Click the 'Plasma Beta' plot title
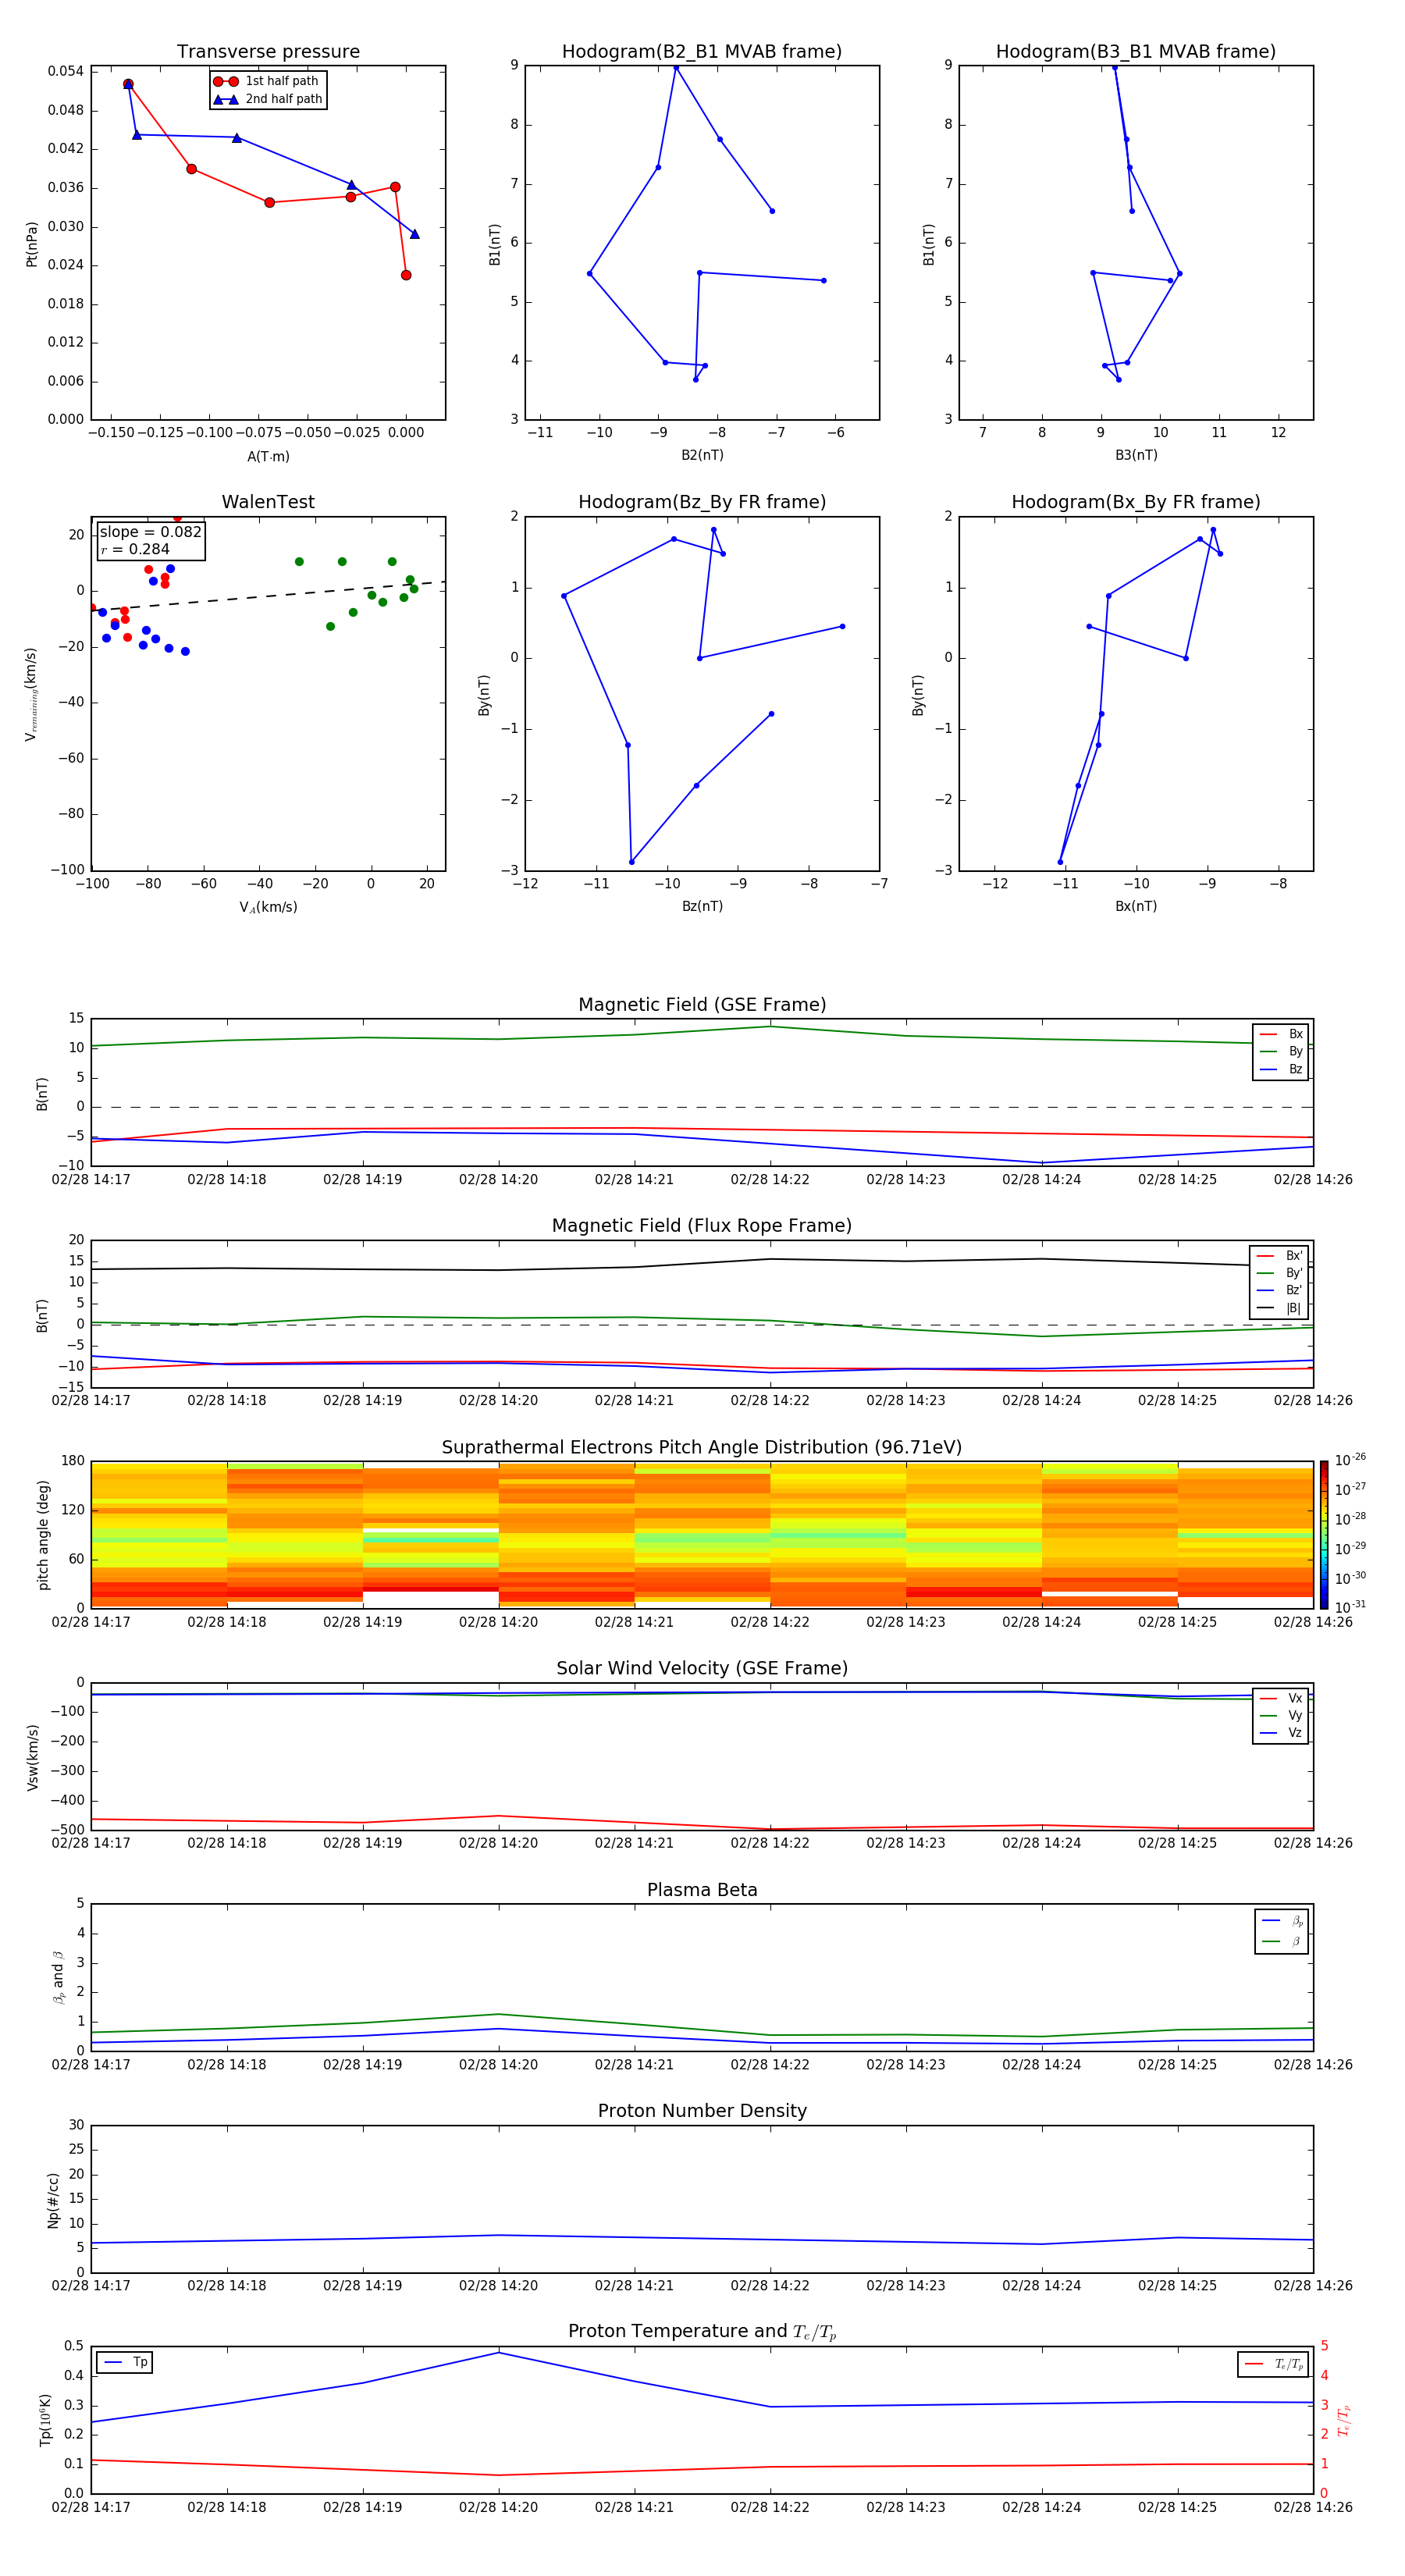Viewport: 1405px width, 2576px height. [x=702, y=1890]
